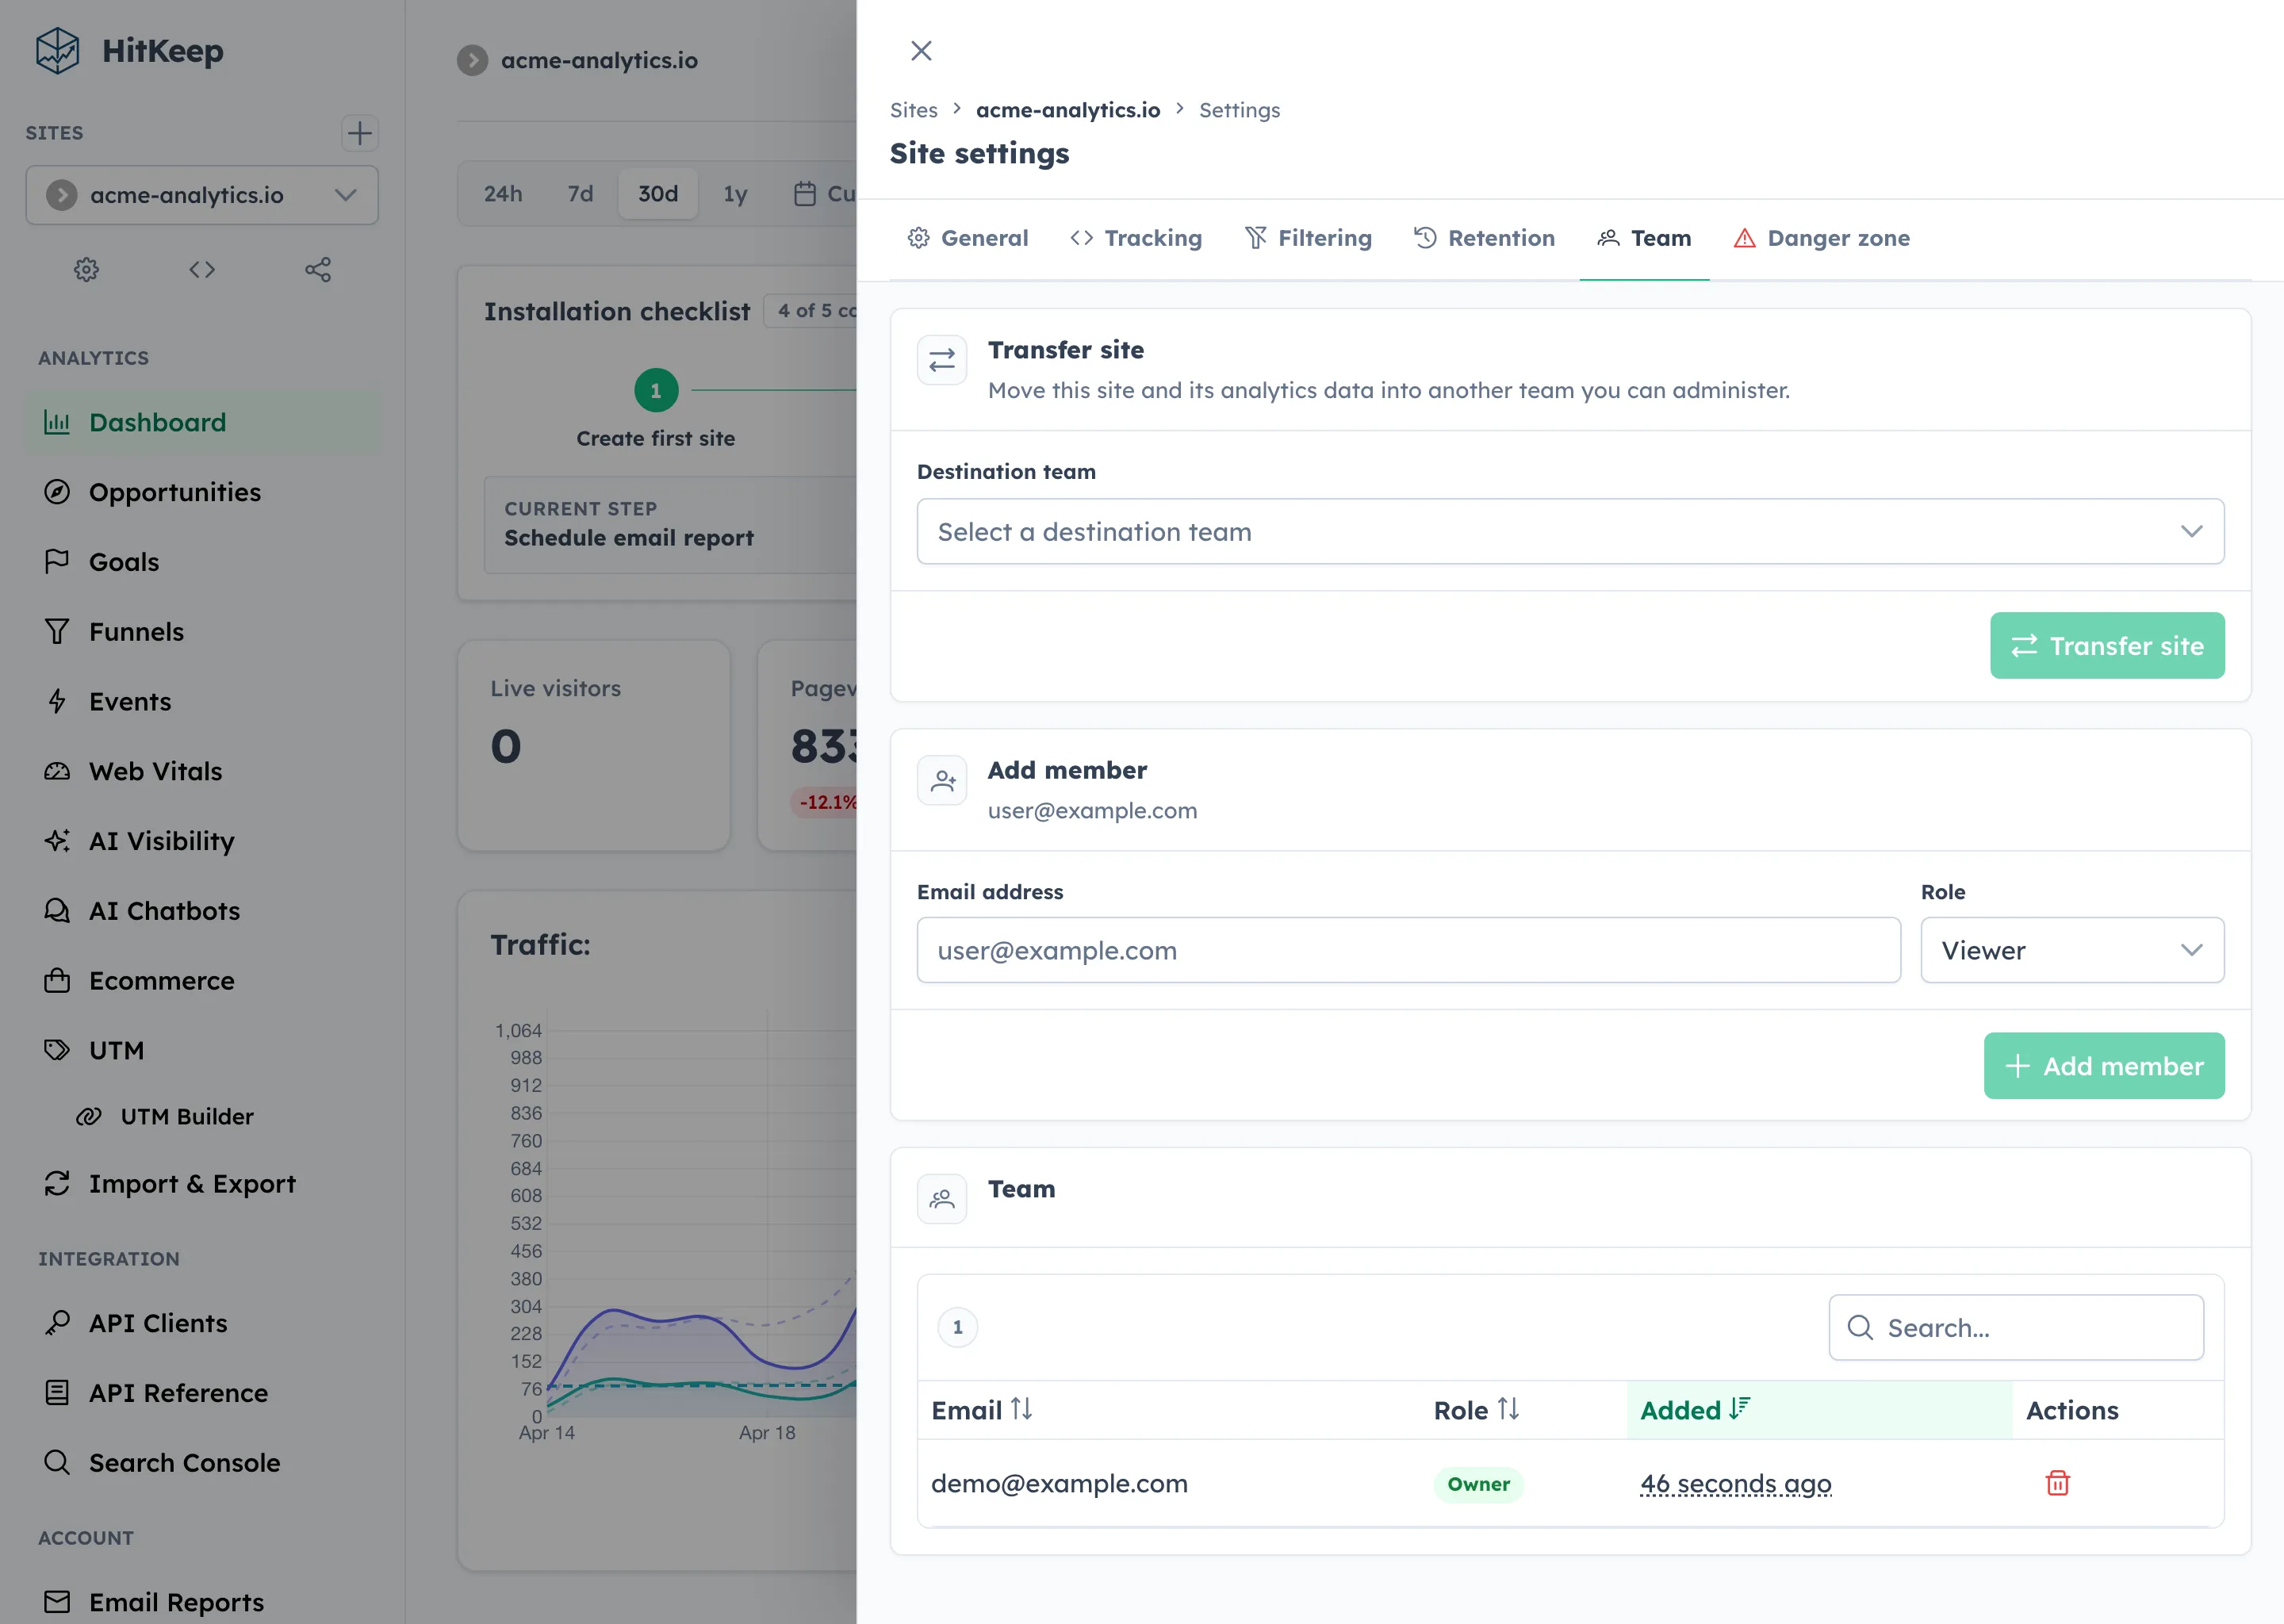The image size is (2284, 1624).
Task: Click the share icon in sidebar
Action: click(318, 269)
